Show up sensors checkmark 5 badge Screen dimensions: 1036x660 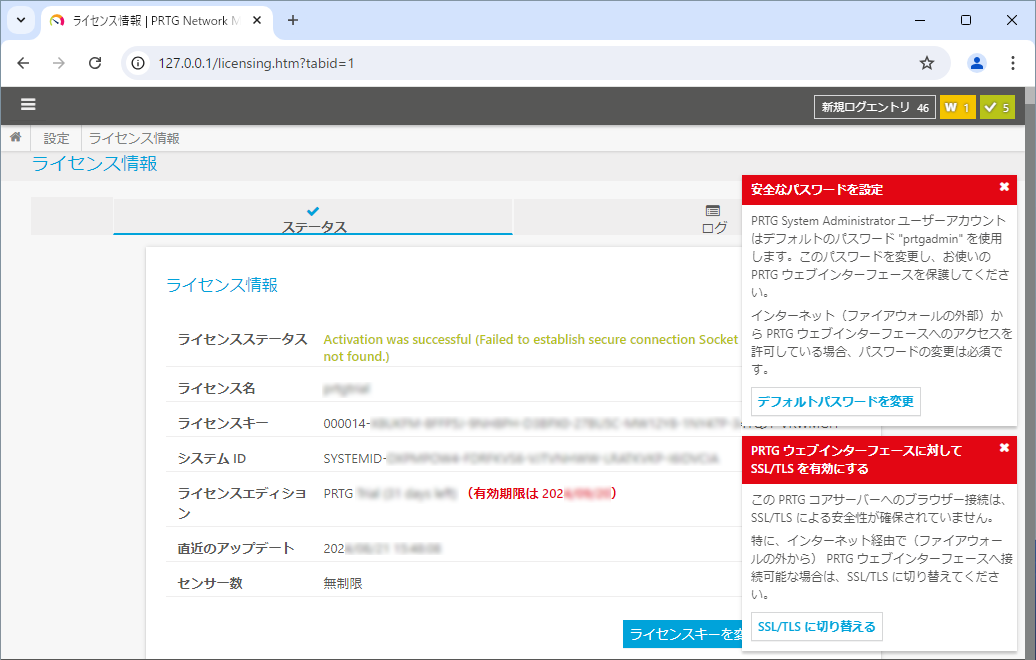pos(997,107)
